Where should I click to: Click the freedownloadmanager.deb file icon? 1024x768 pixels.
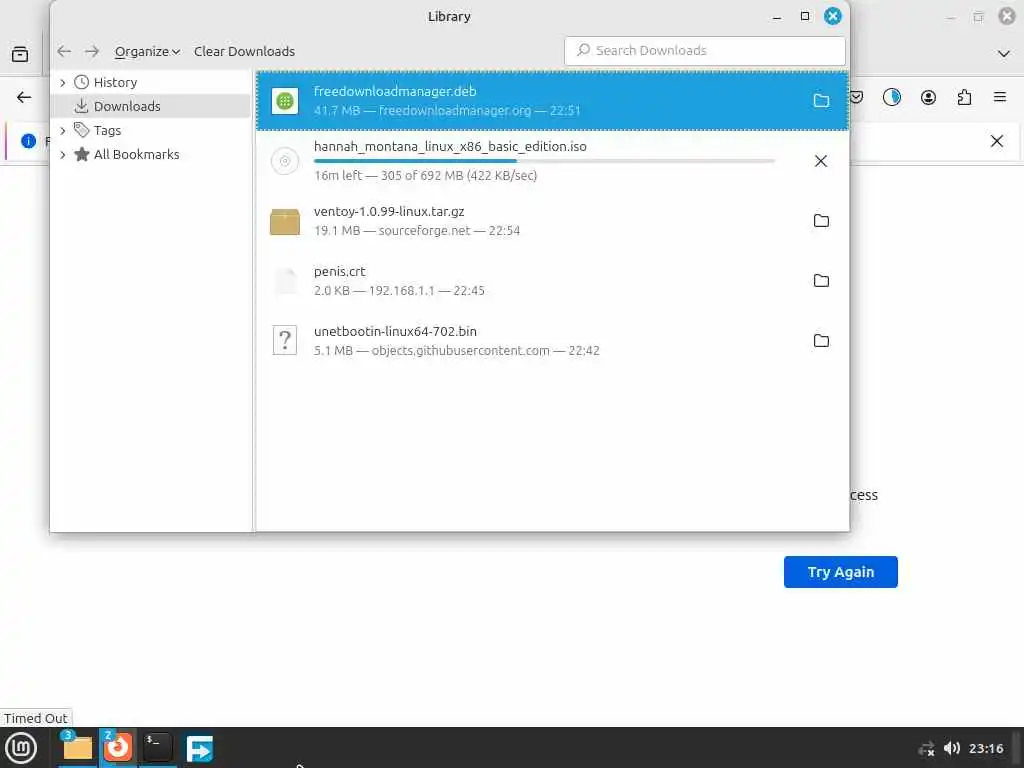point(285,101)
